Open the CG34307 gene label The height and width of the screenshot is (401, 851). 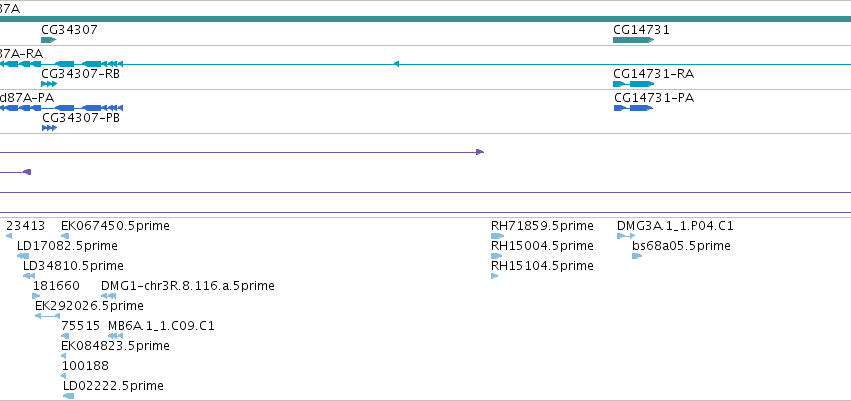[69, 30]
